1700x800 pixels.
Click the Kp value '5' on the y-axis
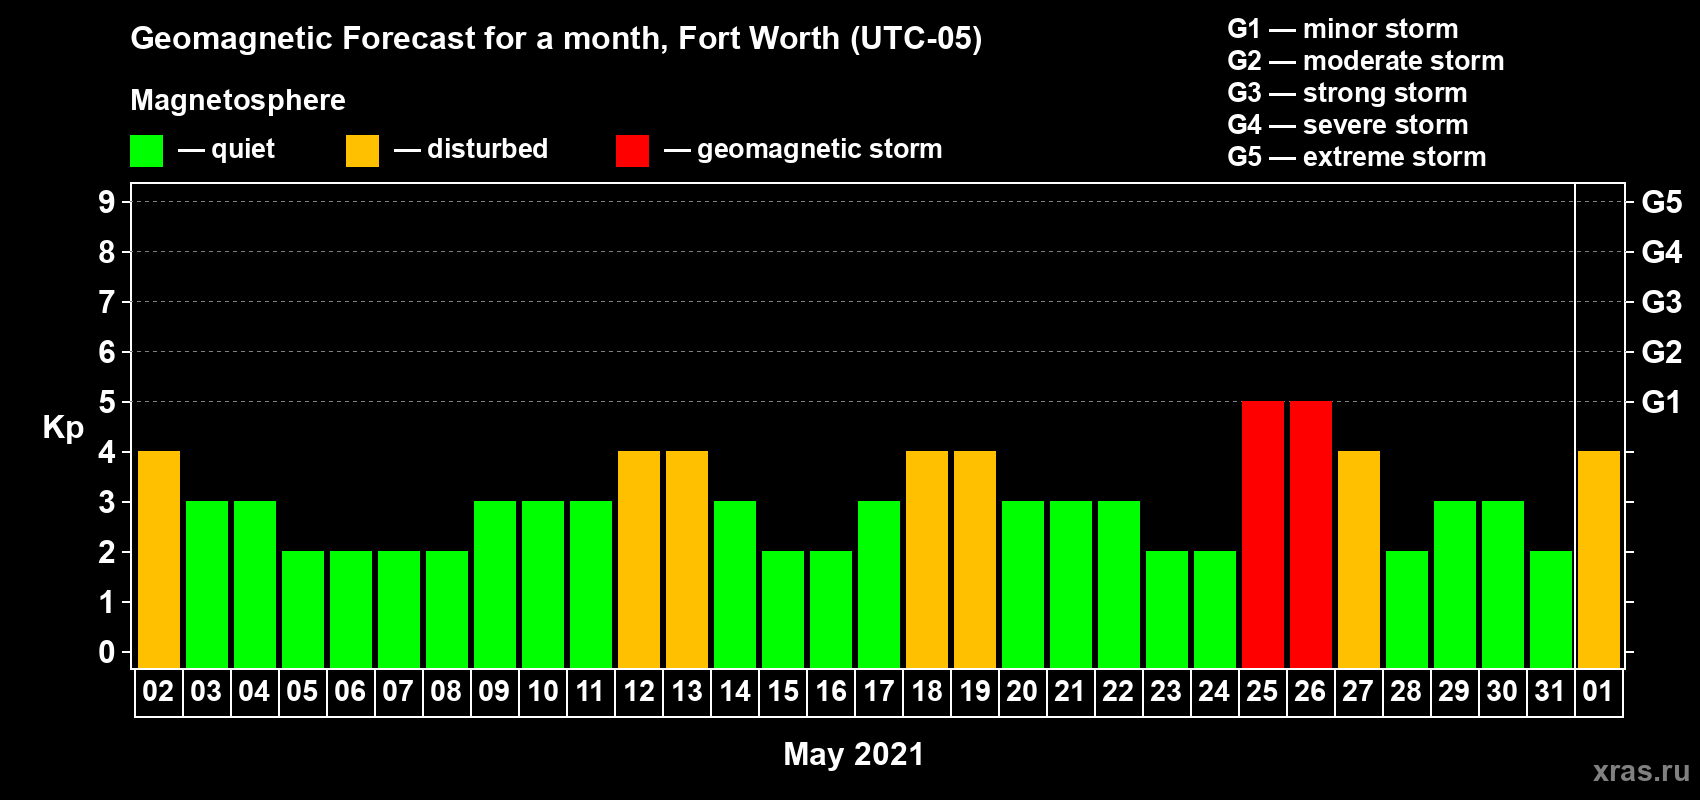click(107, 402)
